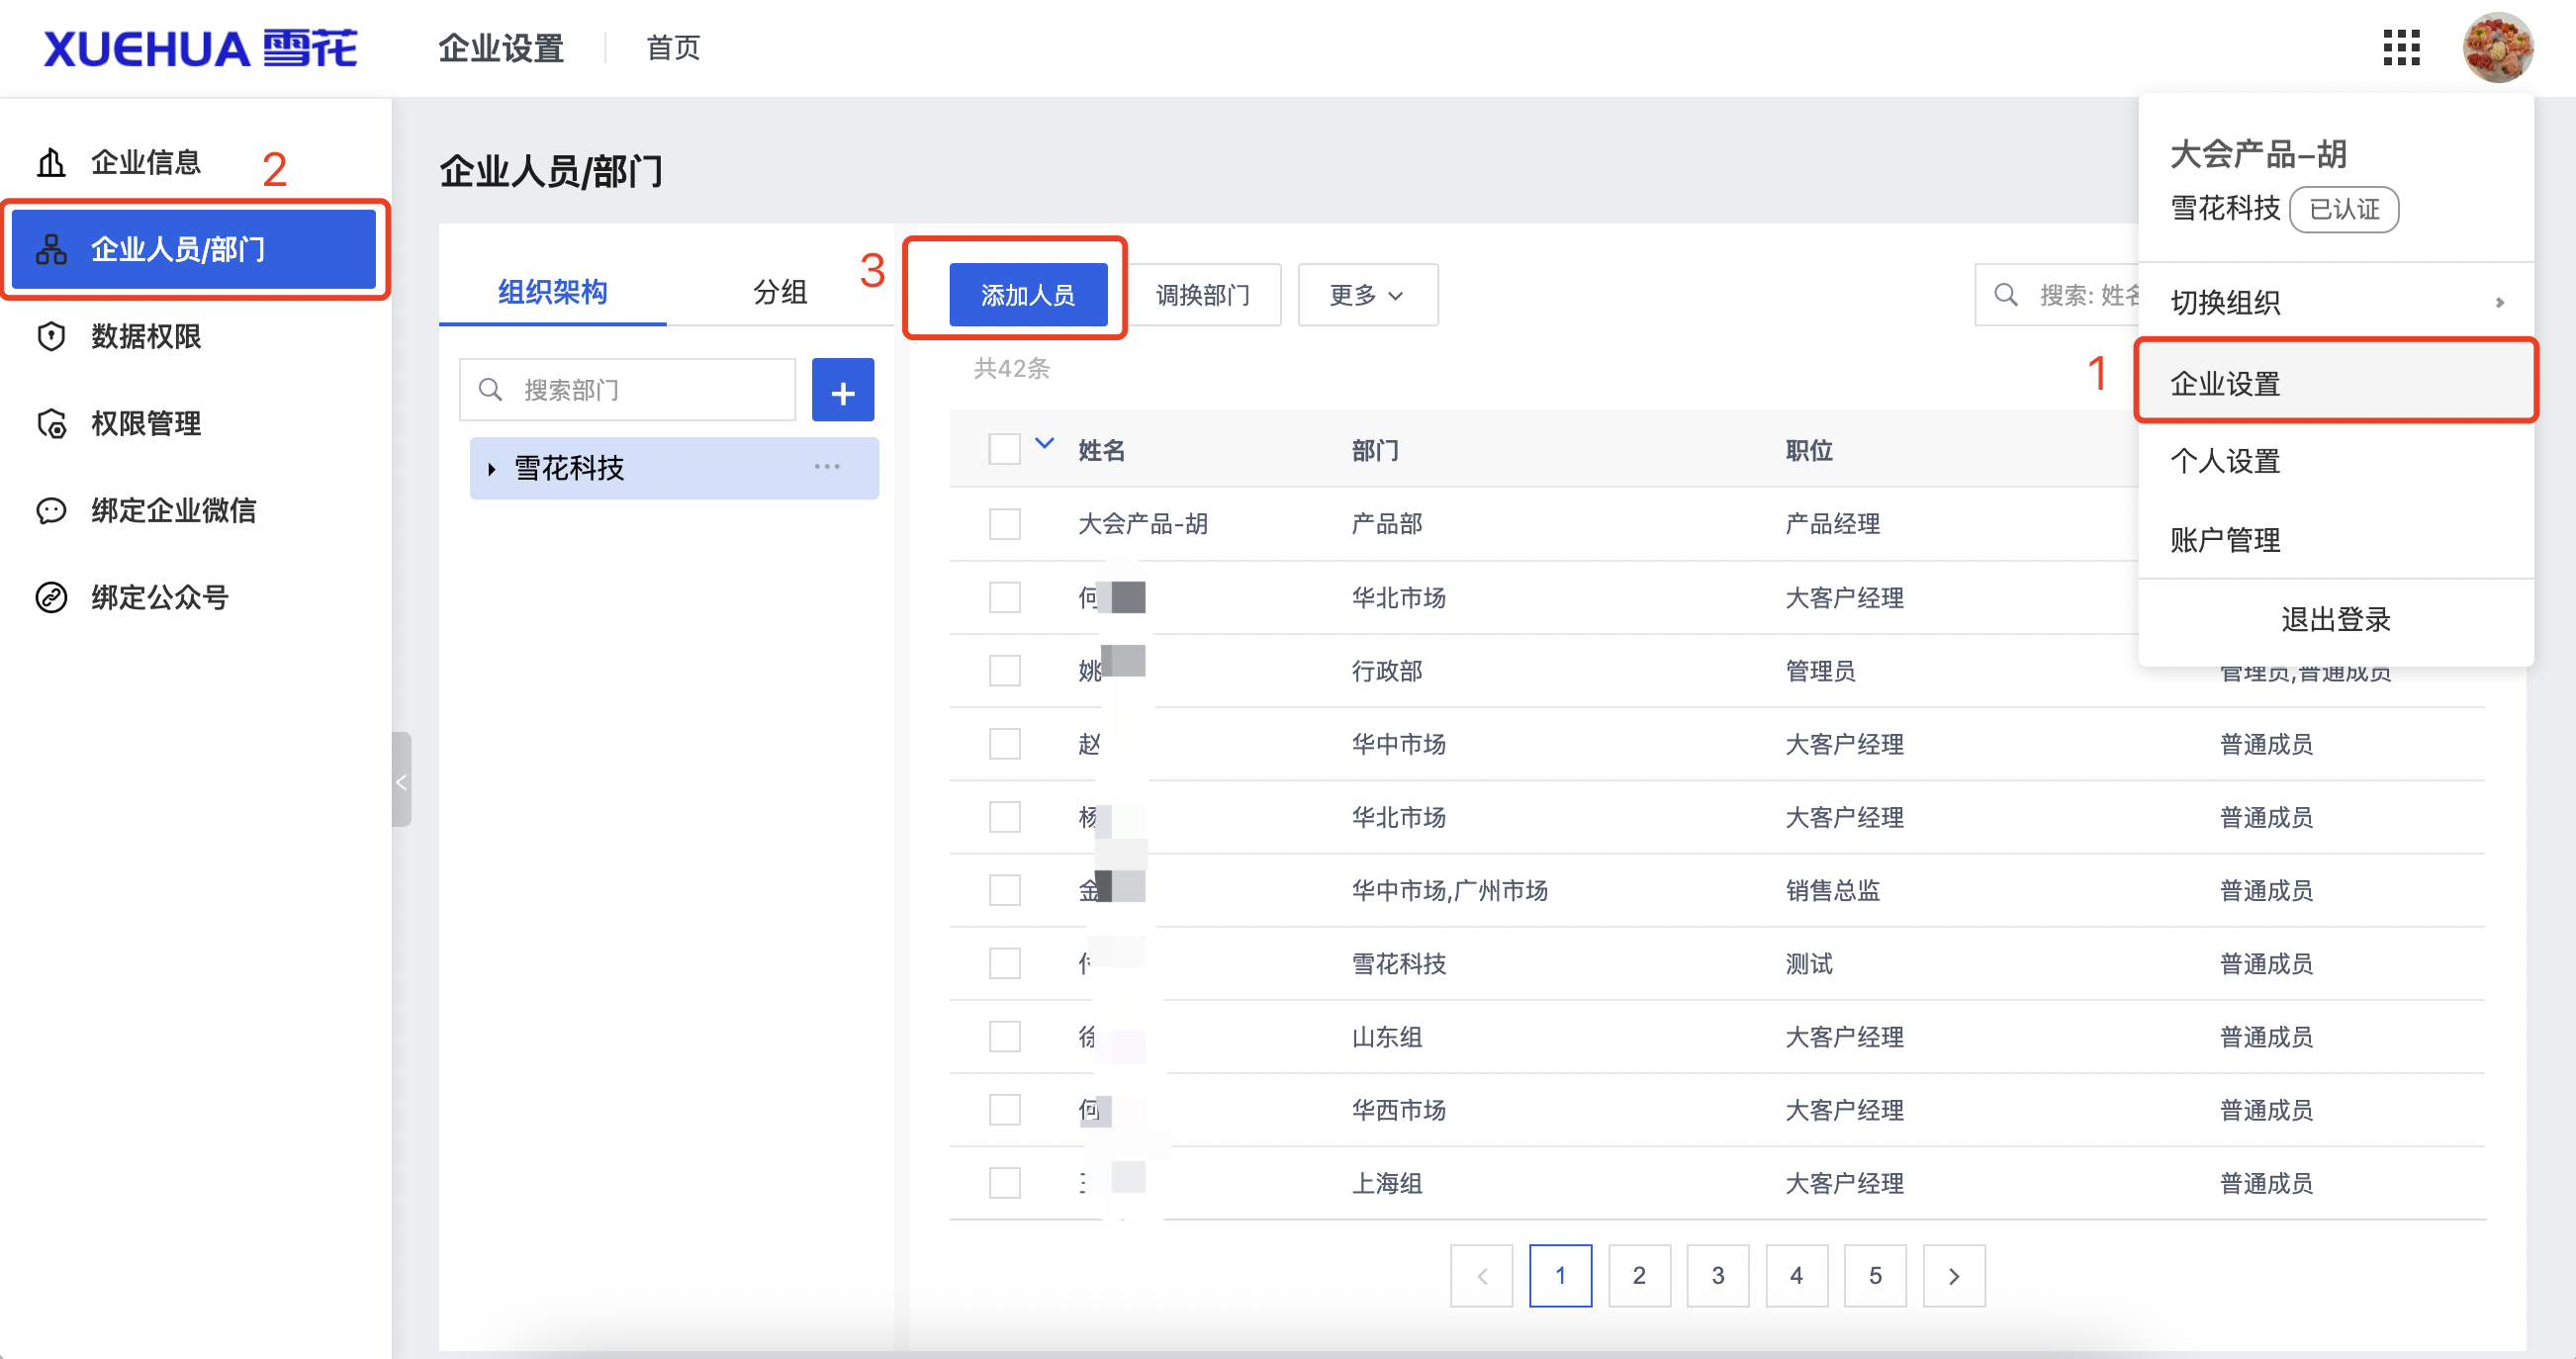Screen dimensions: 2576x1359
Task: Check the checkbox for 大会产品-胡
Action: [1004, 523]
